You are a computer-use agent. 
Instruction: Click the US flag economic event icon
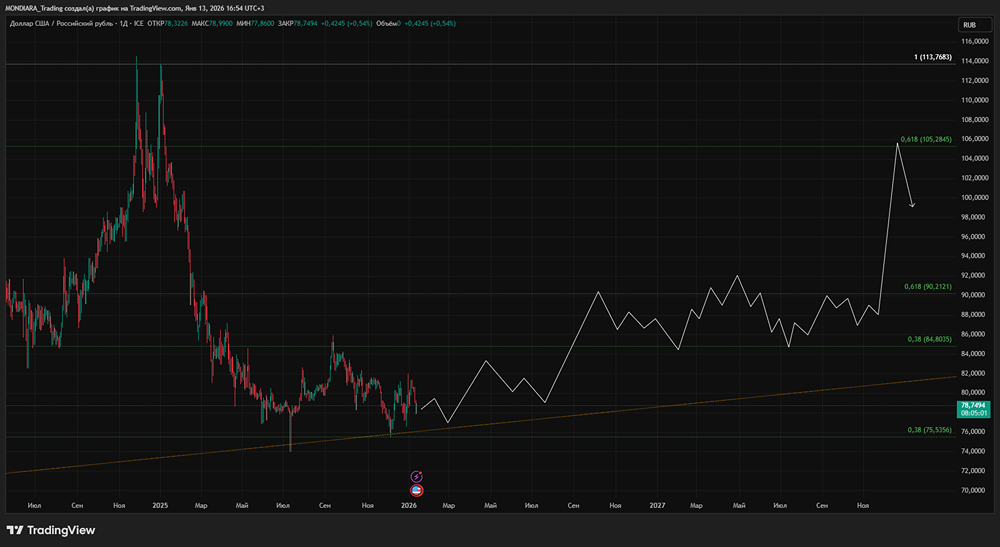click(x=417, y=490)
